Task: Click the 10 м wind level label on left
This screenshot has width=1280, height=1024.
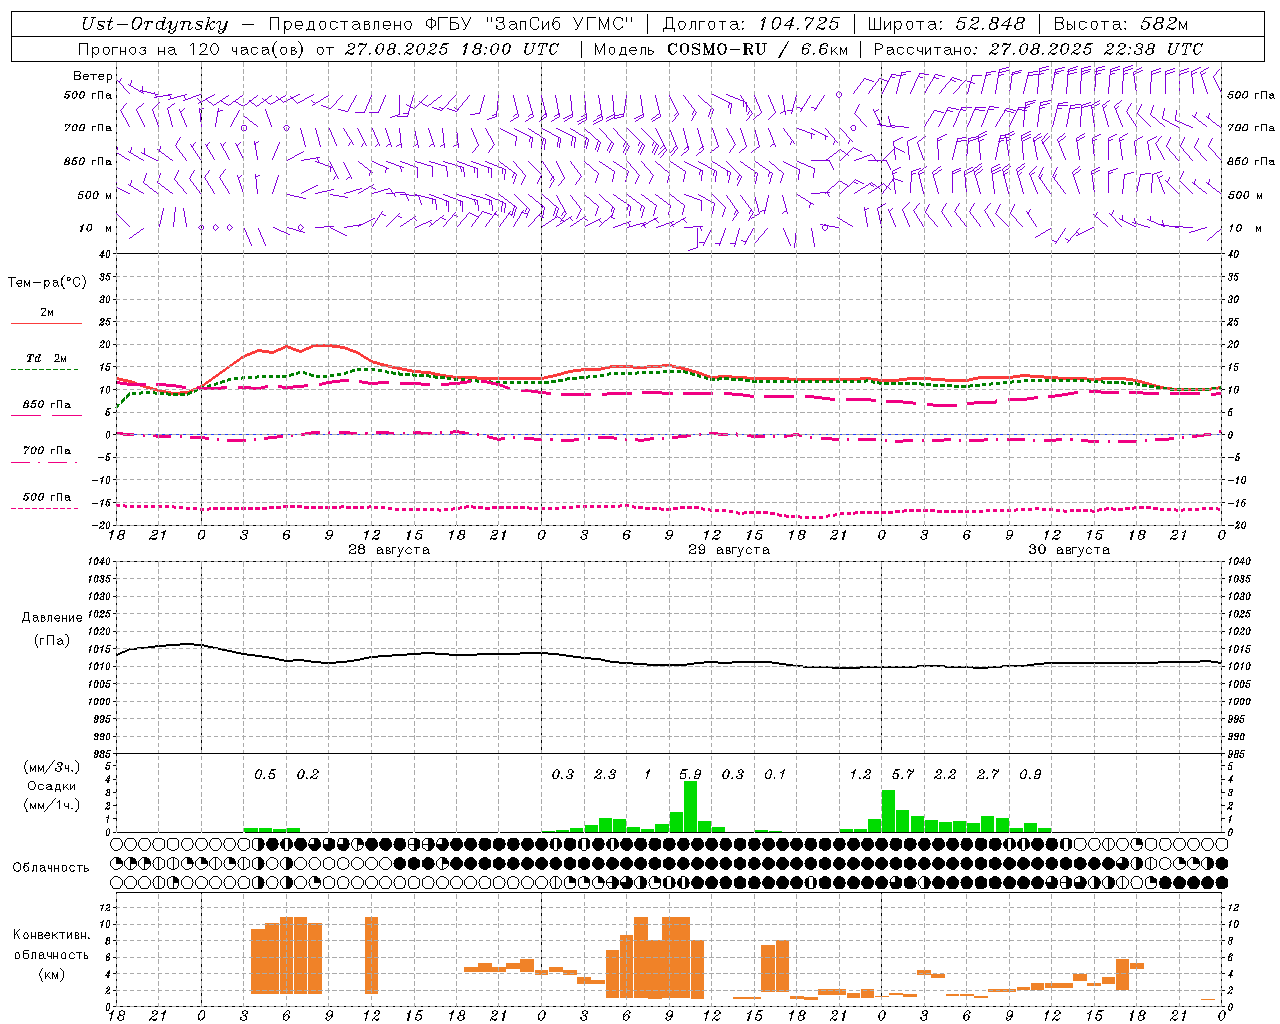Action: tap(96, 228)
